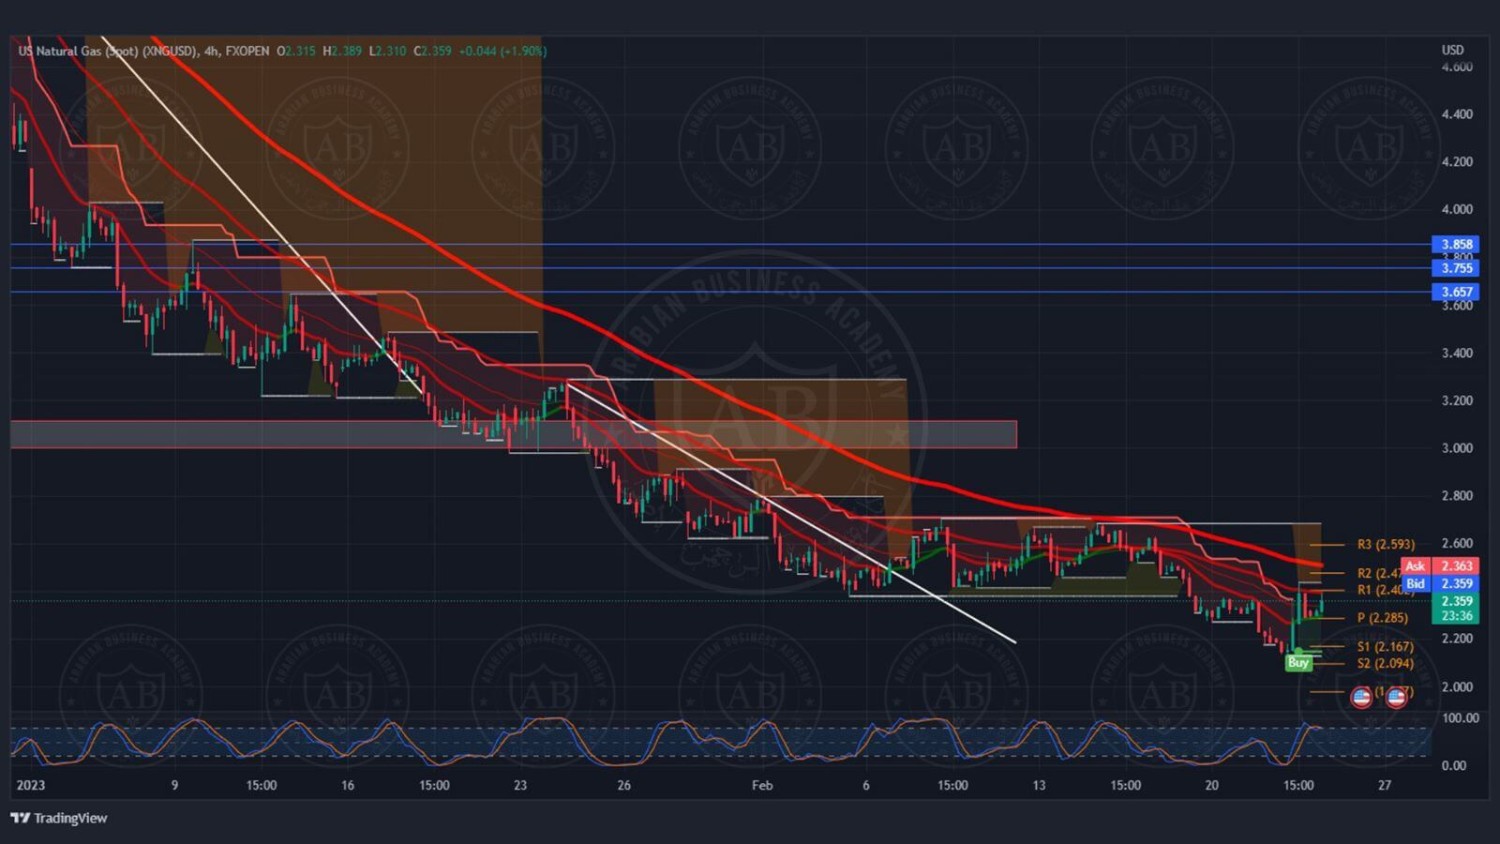
Task: Click the 2.200 value on the price scale
Action: click(x=1457, y=639)
